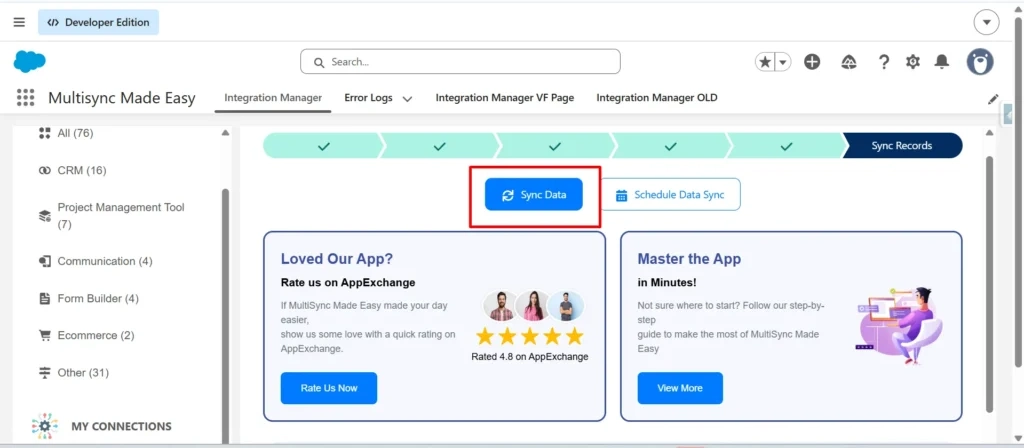The image size is (1024, 448).
Task: Click the second completed progress step
Action: [x=439, y=146]
